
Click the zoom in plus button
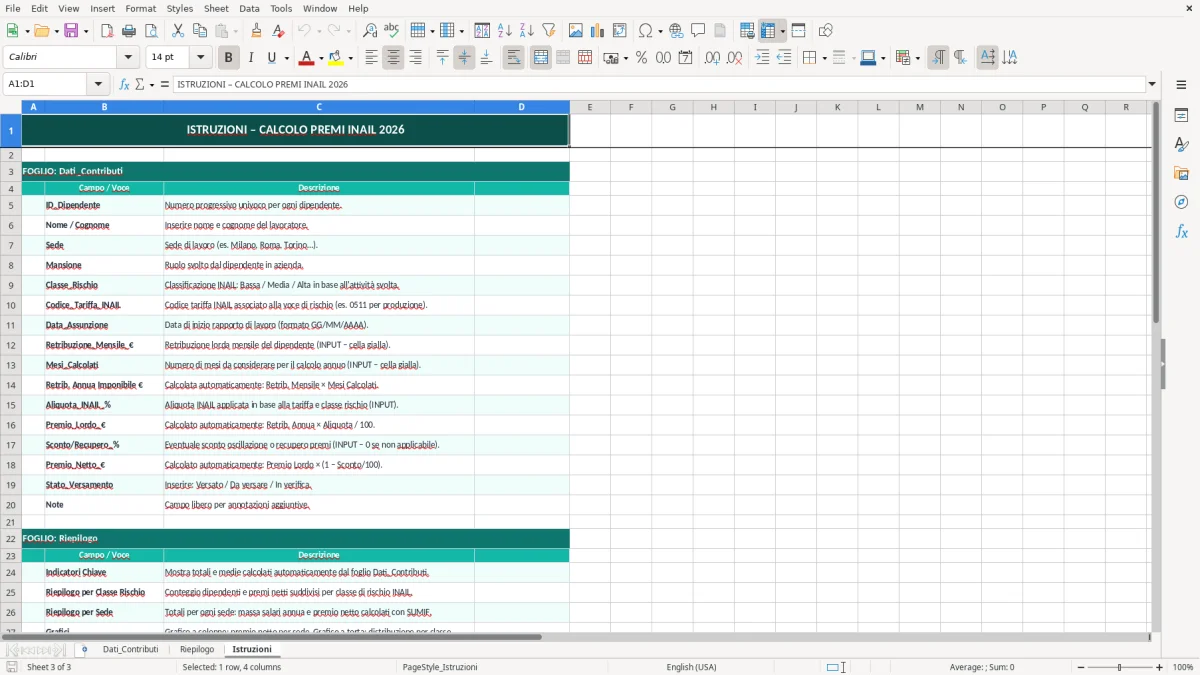[x=1160, y=667]
